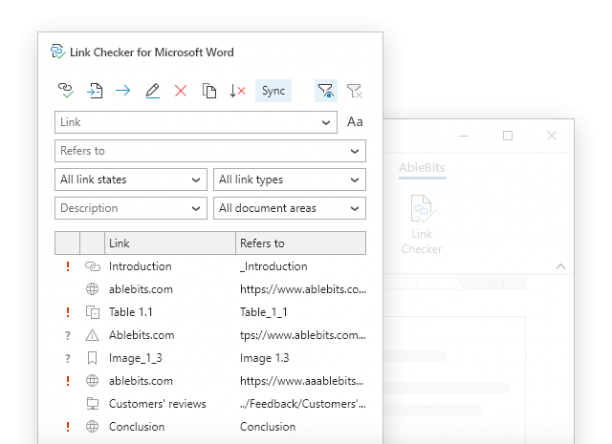Screen dimensions: 612x444
Task: Click ../Feedback/Customers'... reference cell
Action: pos(303,404)
